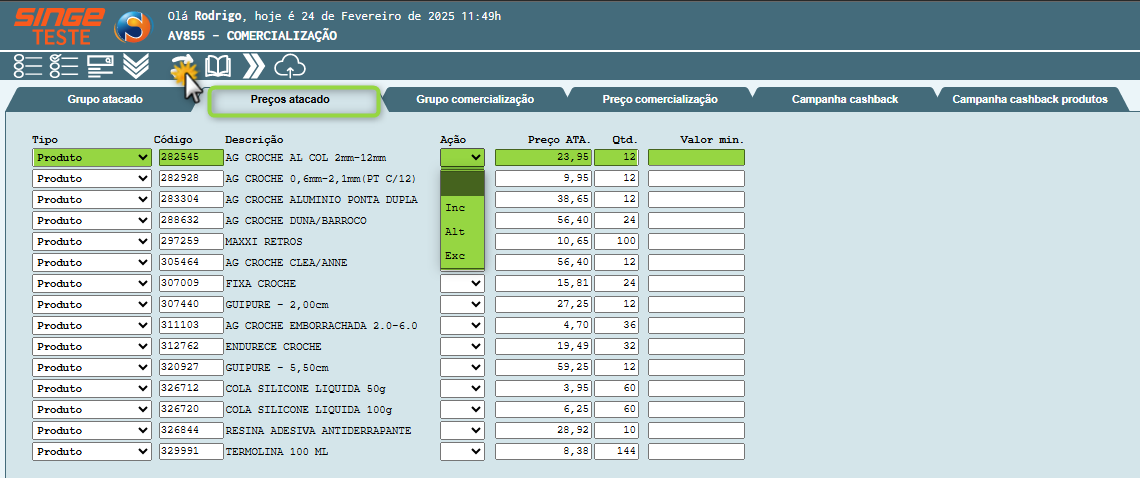Click the double chevron down icon
The width and height of the screenshot is (1140, 478).
coord(136,66)
